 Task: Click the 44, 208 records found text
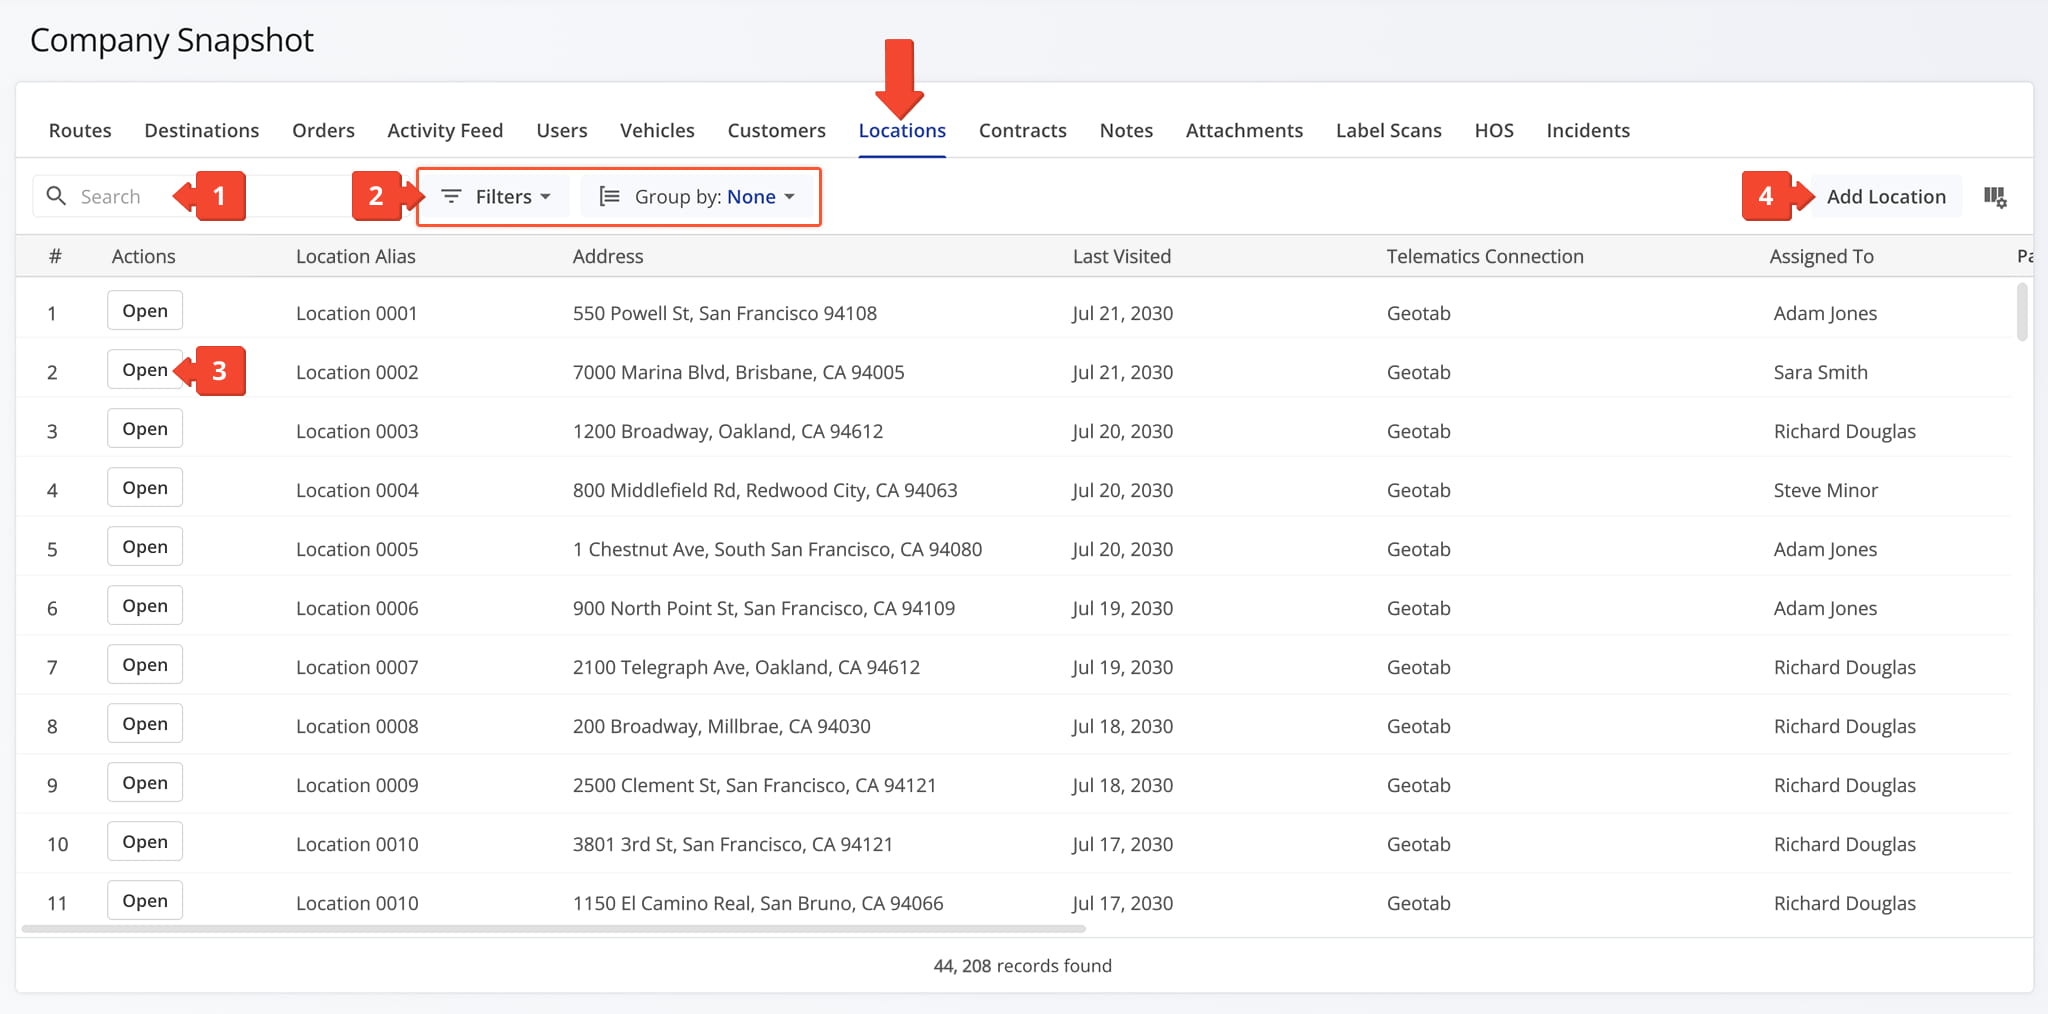coord(1022,965)
